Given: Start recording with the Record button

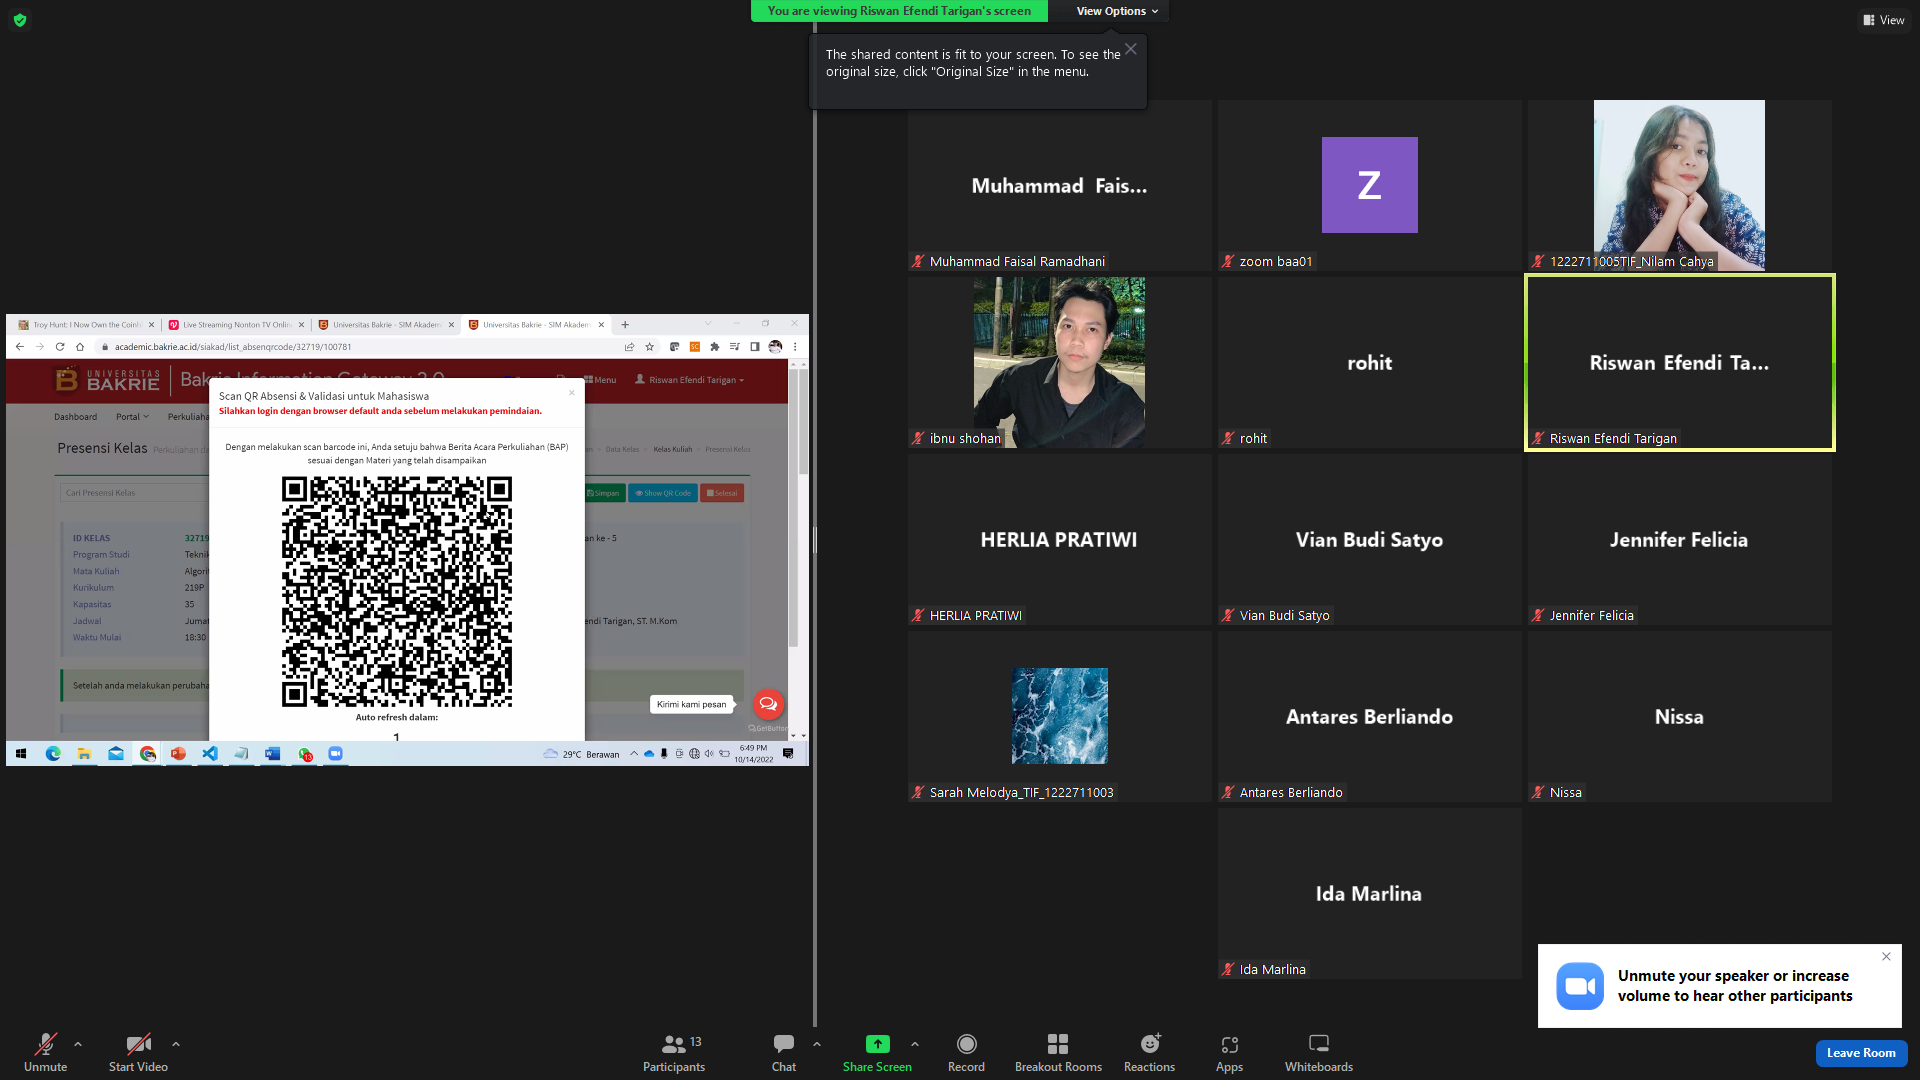Looking at the screenshot, I should pyautogui.click(x=966, y=1052).
